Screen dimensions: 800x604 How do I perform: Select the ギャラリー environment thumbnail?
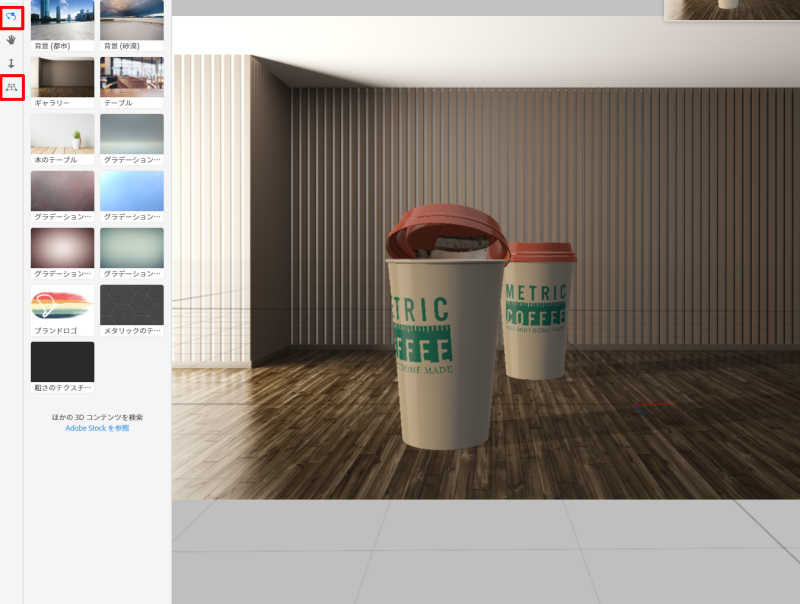[62, 77]
